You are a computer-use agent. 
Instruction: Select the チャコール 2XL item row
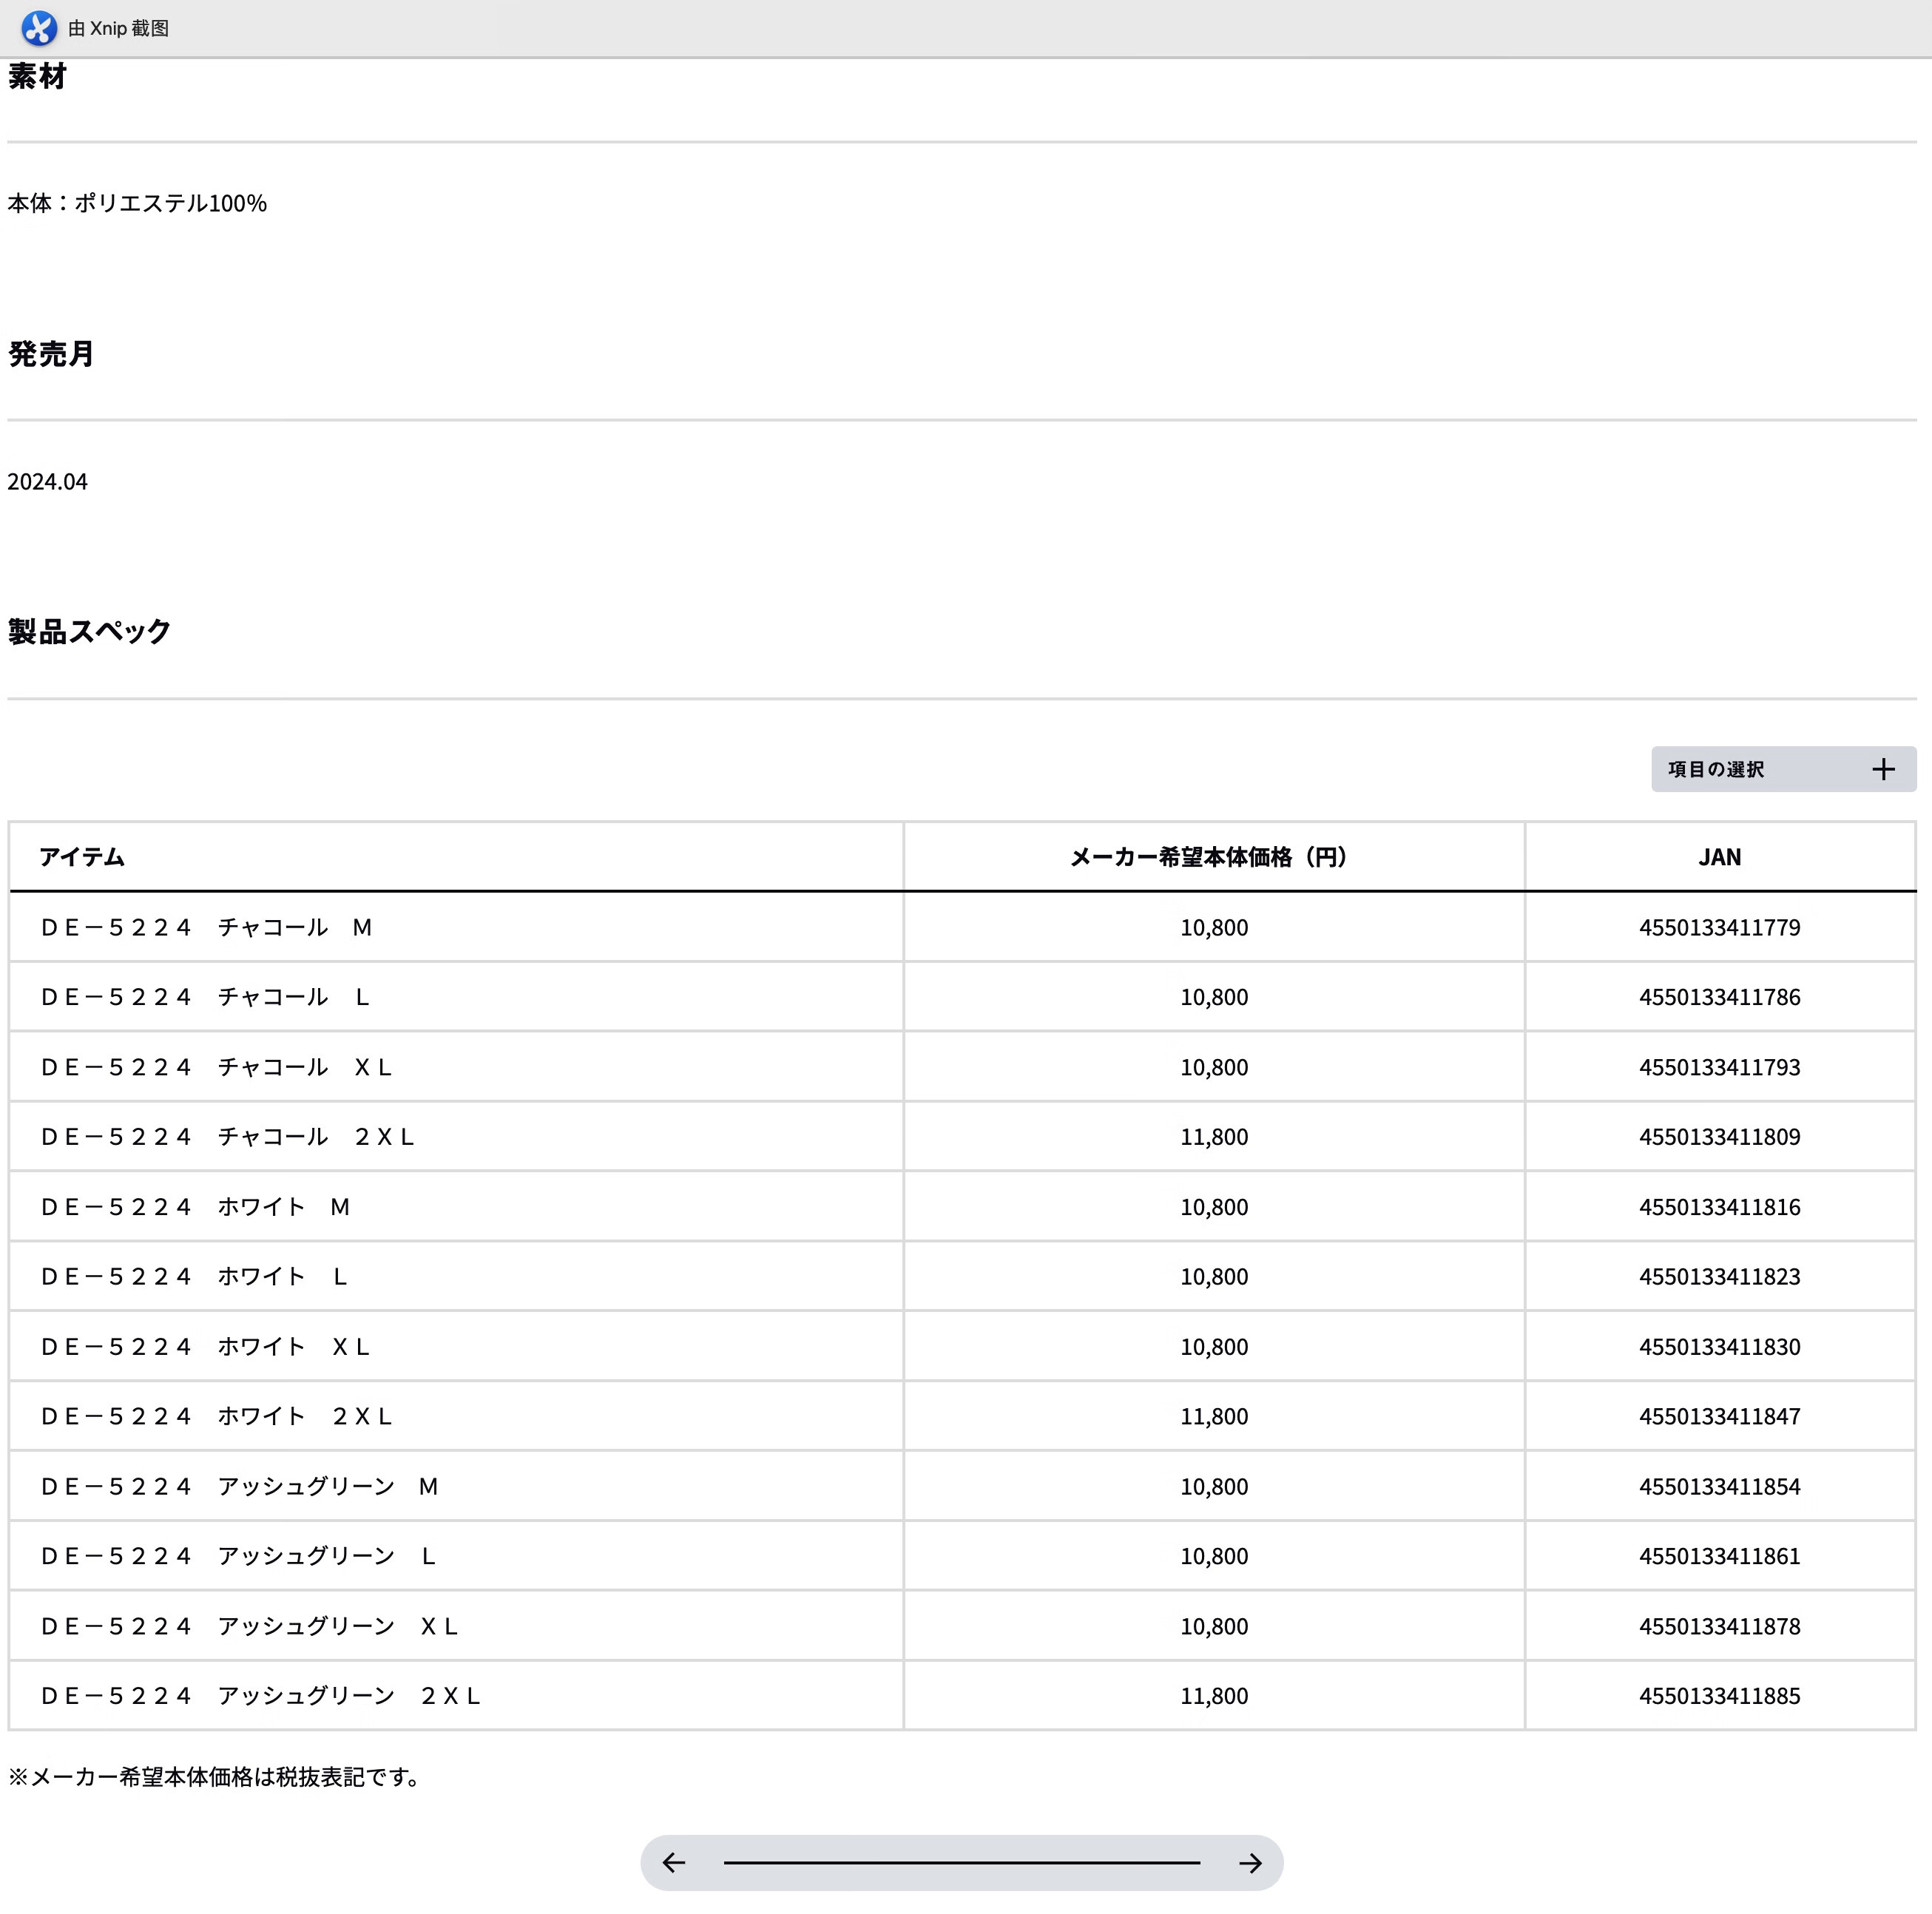pos(227,1137)
